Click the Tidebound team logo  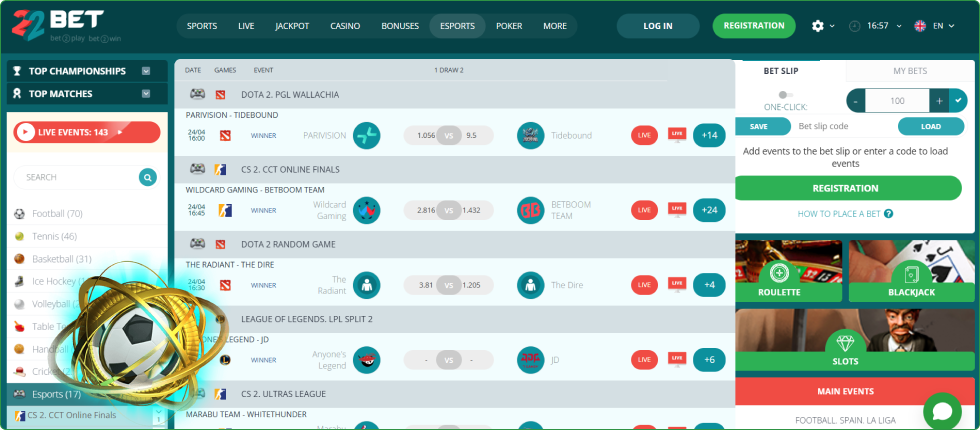pos(531,136)
